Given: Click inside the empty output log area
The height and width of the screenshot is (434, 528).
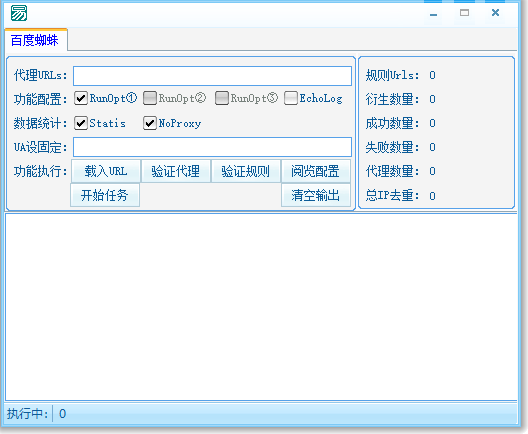Looking at the screenshot, I should tap(261, 307).
